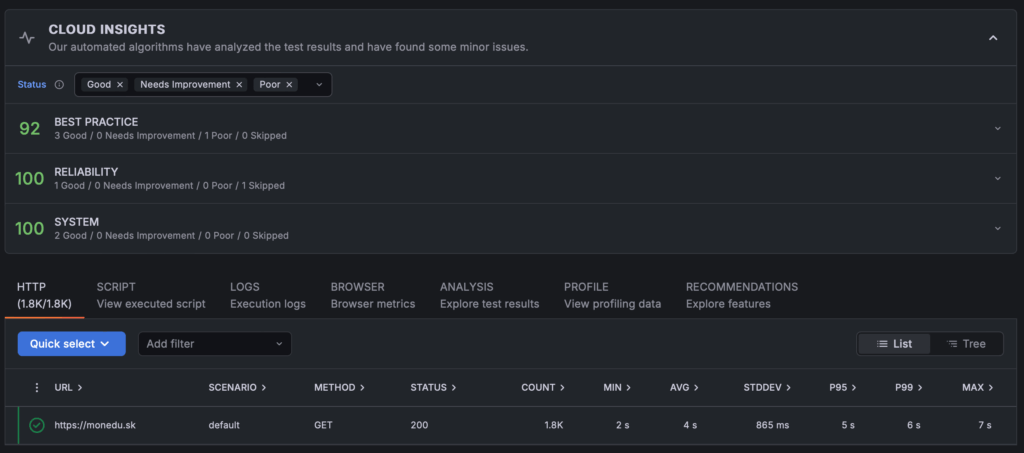Expand the Reliability section
The width and height of the screenshot is (1024, 453).
click(x=997, y=178)
